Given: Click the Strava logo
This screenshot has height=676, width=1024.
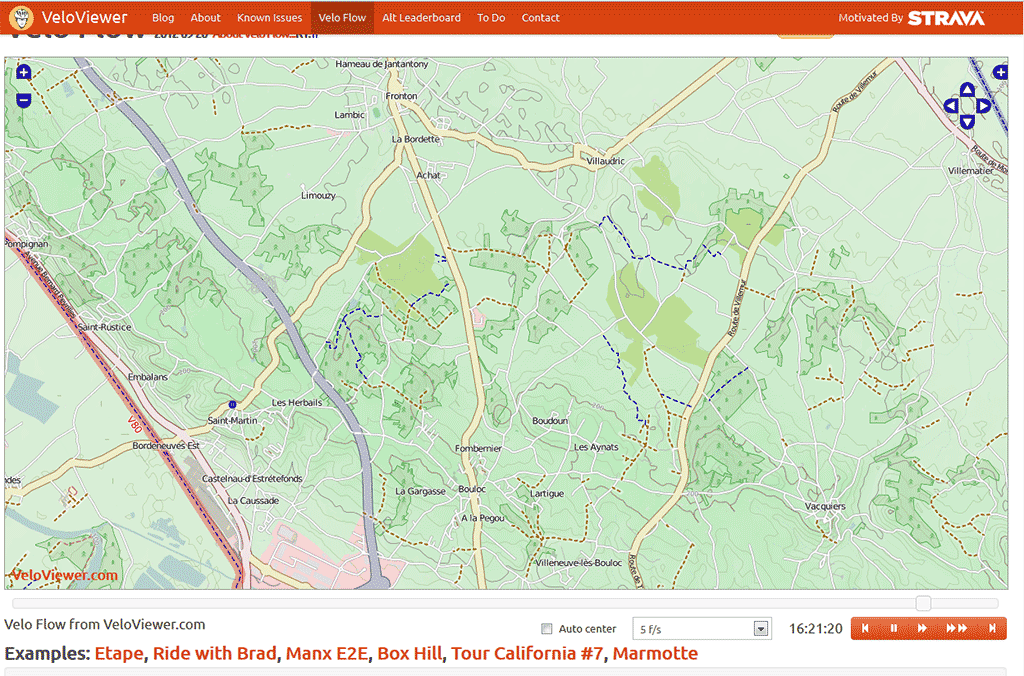Looking at the screenshot, I should [946, 18].
